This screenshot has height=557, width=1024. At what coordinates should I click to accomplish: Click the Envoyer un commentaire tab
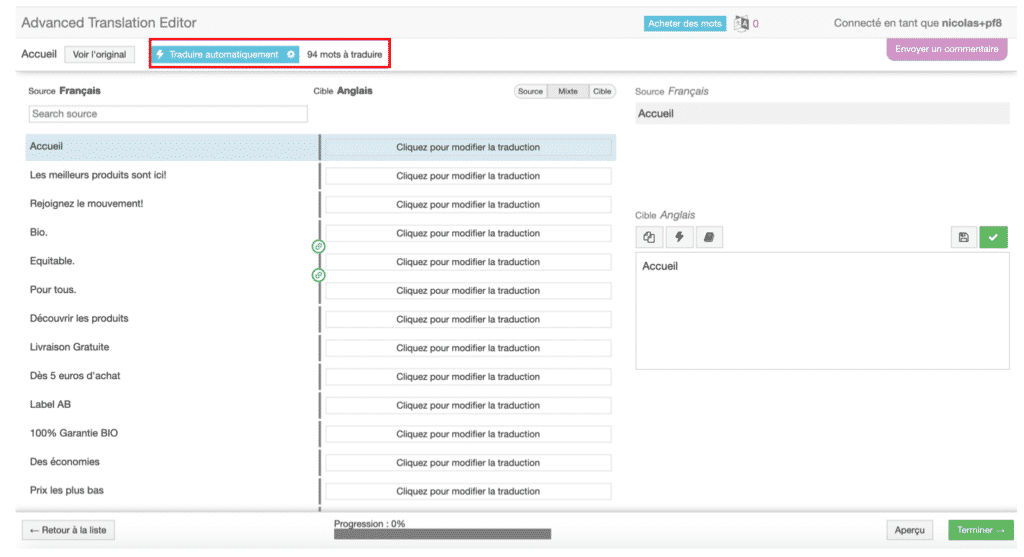(x=946, y=49)
